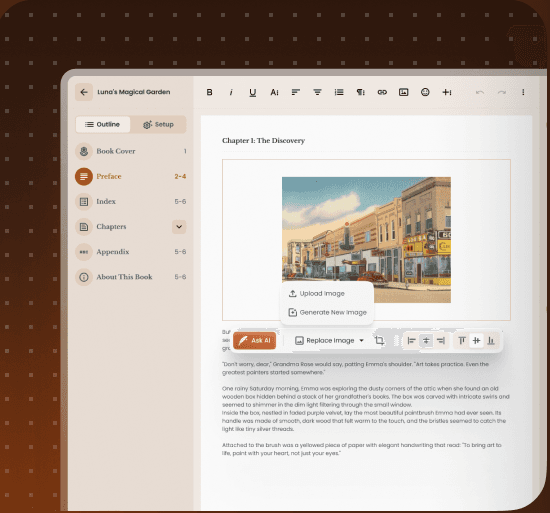This screenshot has width=550, height=513.
Task: Open the font size (A) tool
Action: 274,92
